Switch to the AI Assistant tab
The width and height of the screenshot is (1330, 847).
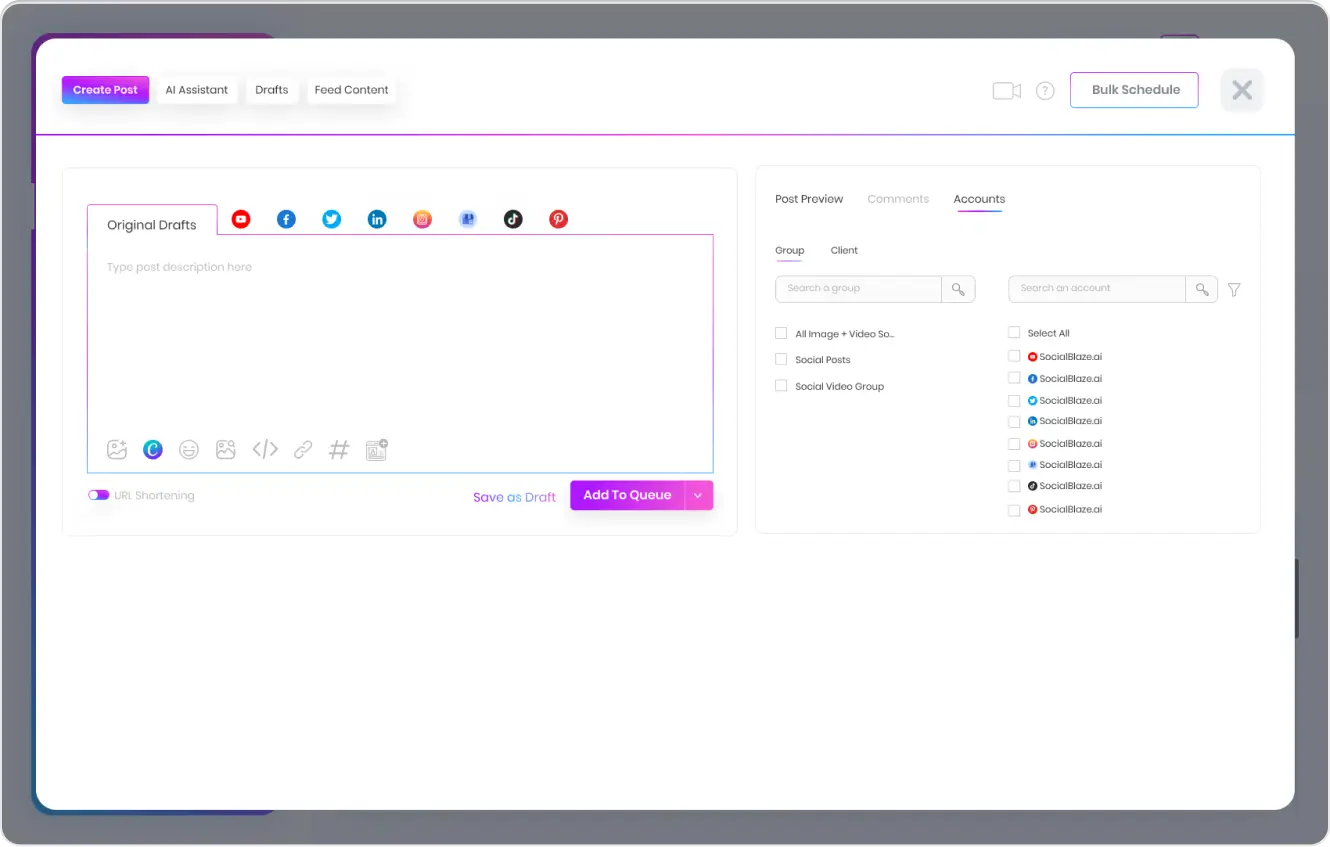pyautogui.click(x=197, y=90)
